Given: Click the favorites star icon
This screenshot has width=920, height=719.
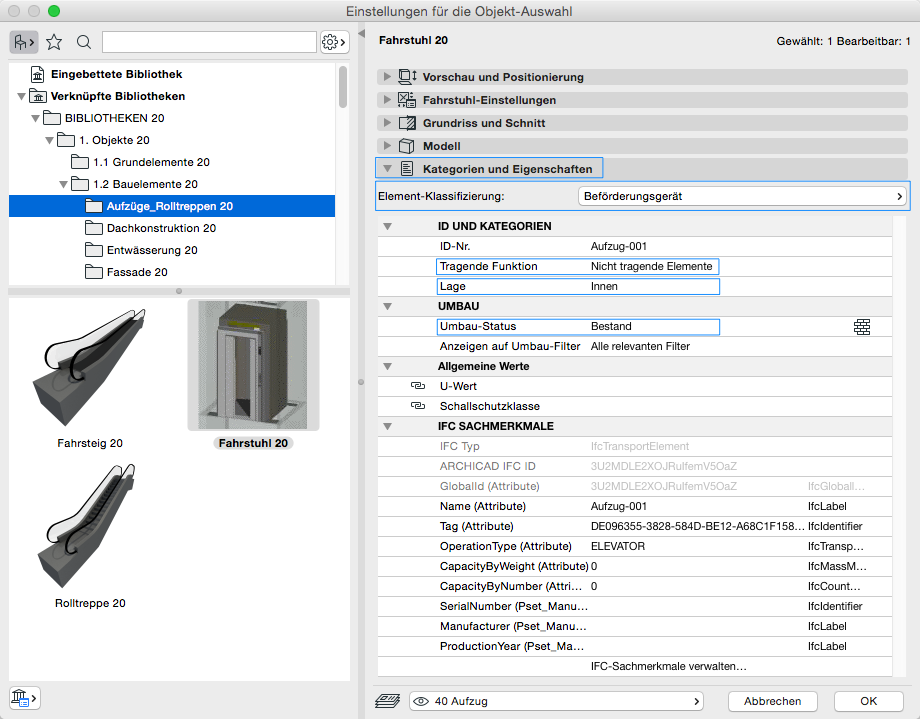Looking at the screenshot, I should pyautogui.click(x=54, y=42).
